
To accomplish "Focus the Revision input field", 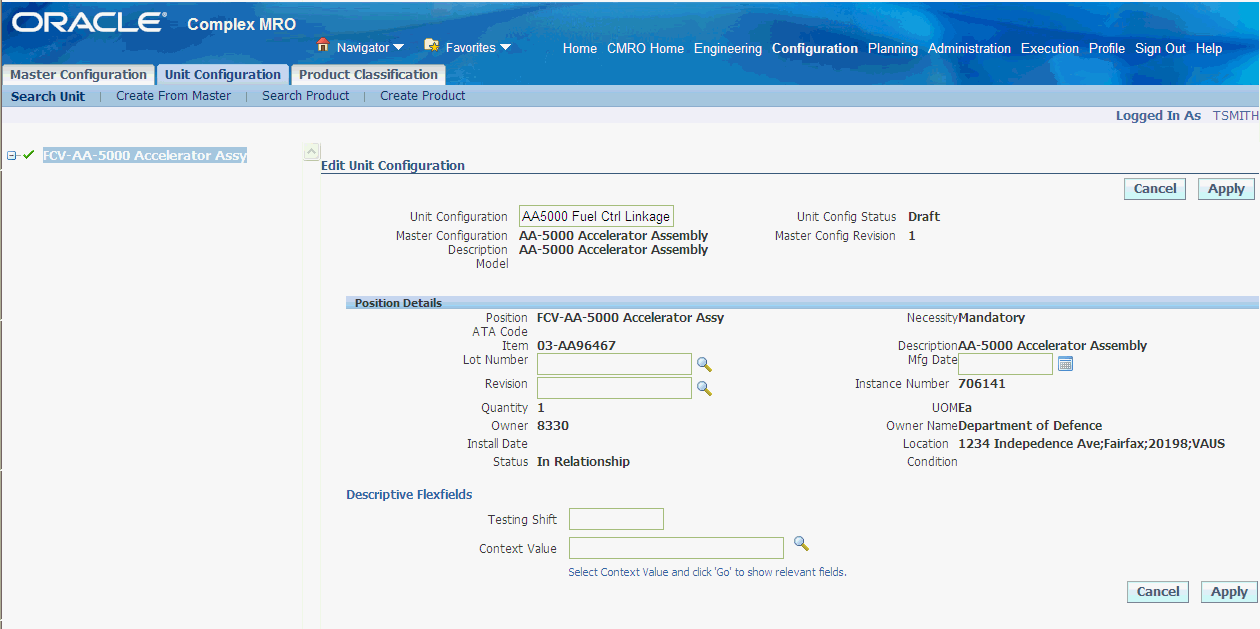I will click(614, 388).
